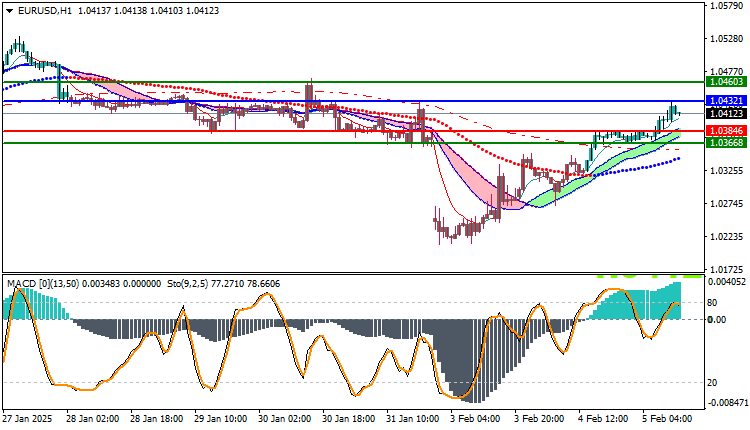Select the 29 Jan 10:00 time axis label

click(x=221, y=419)
